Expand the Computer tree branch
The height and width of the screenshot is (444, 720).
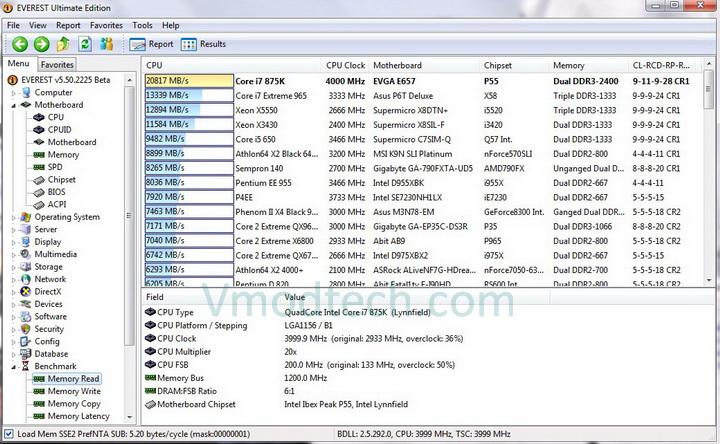click(13, 93)
